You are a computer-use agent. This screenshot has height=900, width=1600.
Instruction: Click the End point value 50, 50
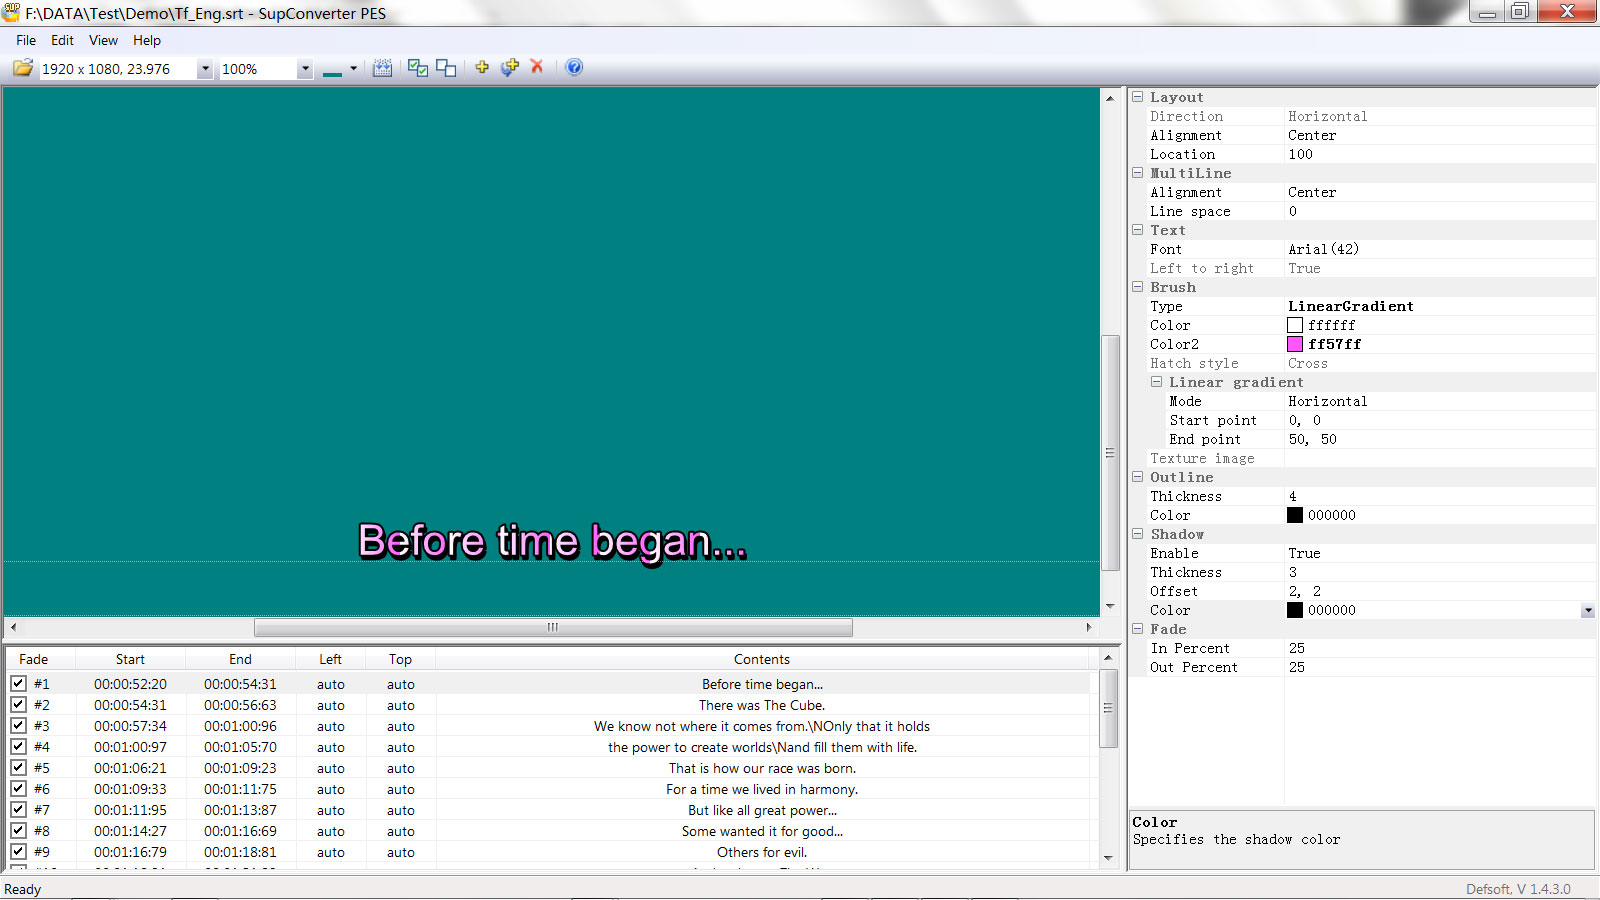pos(1312,439)
